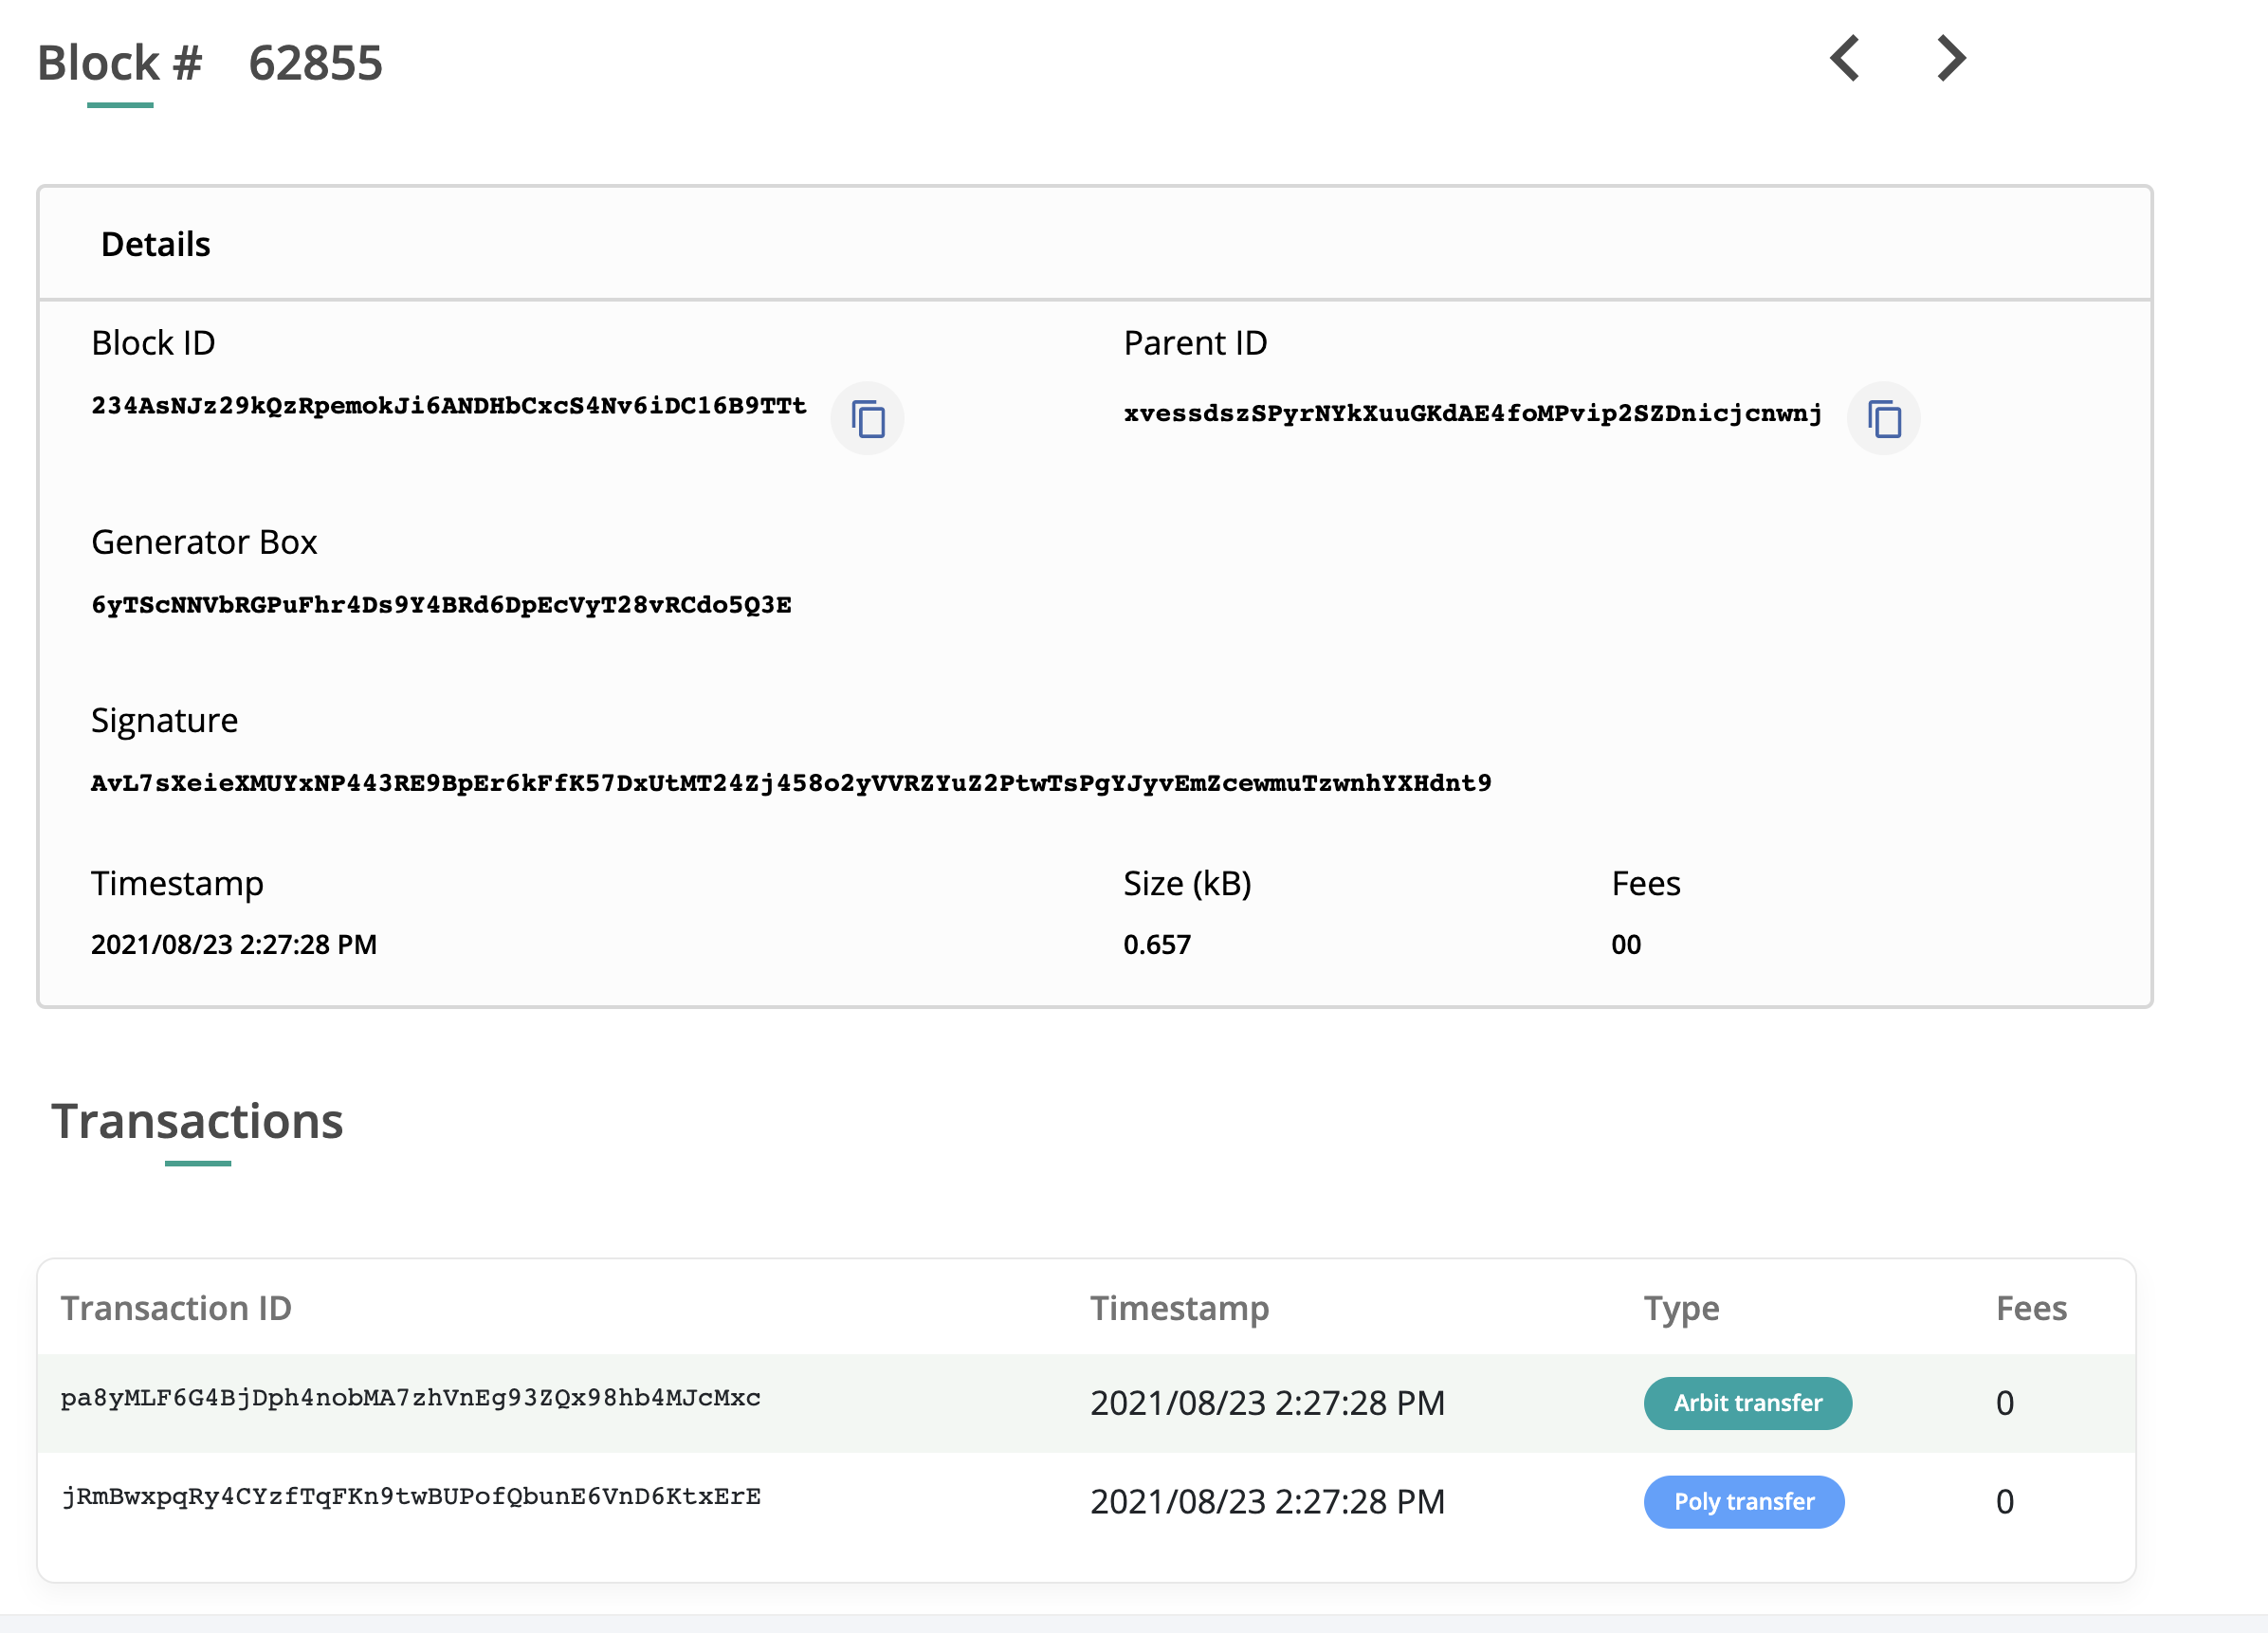Click the Type column header
The image size is (2268, 1633).
[x=1681, y=1308]
